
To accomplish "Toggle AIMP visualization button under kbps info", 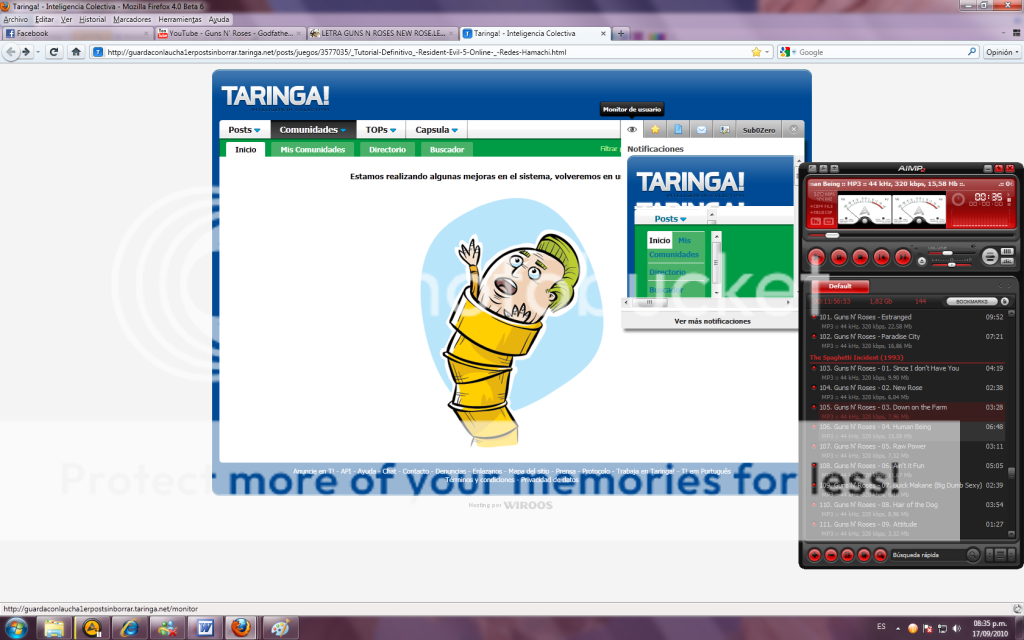I will tap(816, 222).
